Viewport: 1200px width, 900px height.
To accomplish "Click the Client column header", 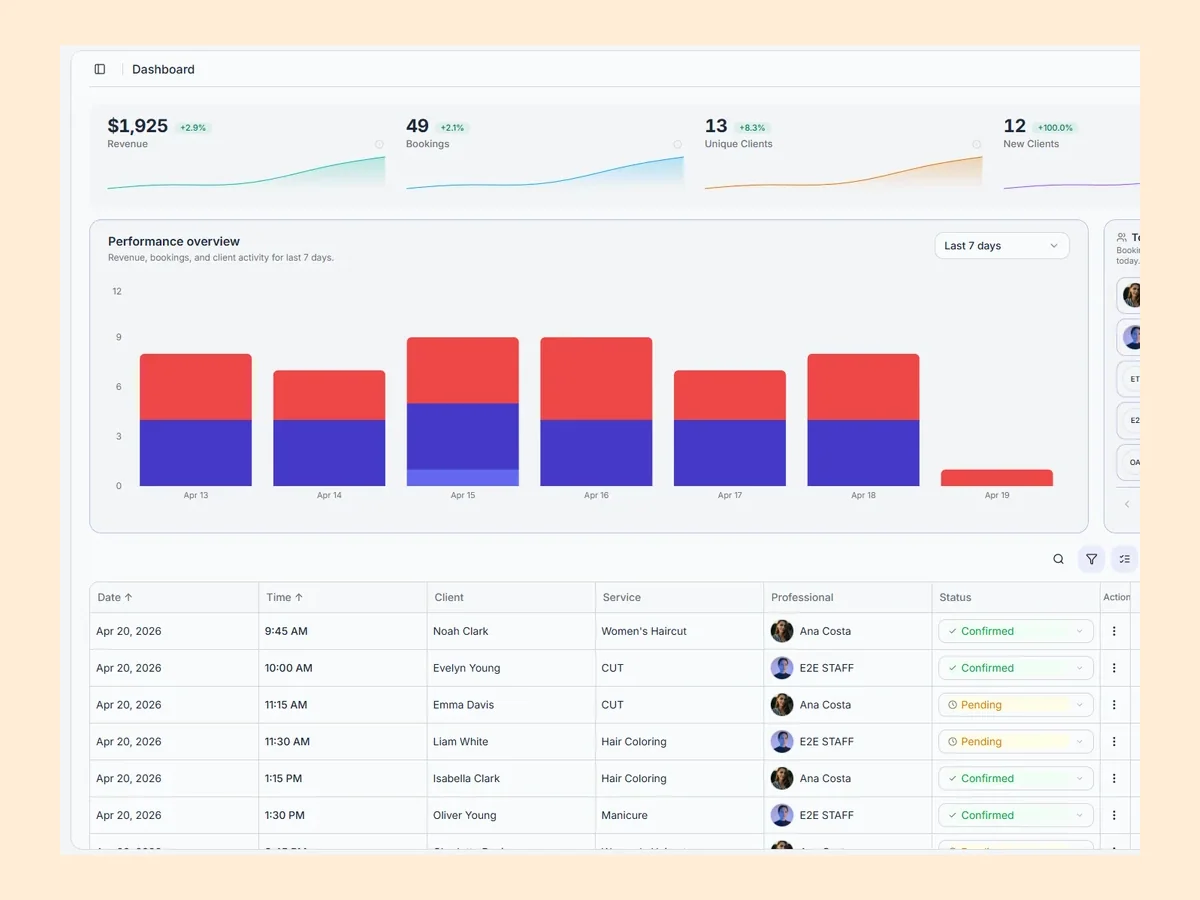I will pos(449,597).
